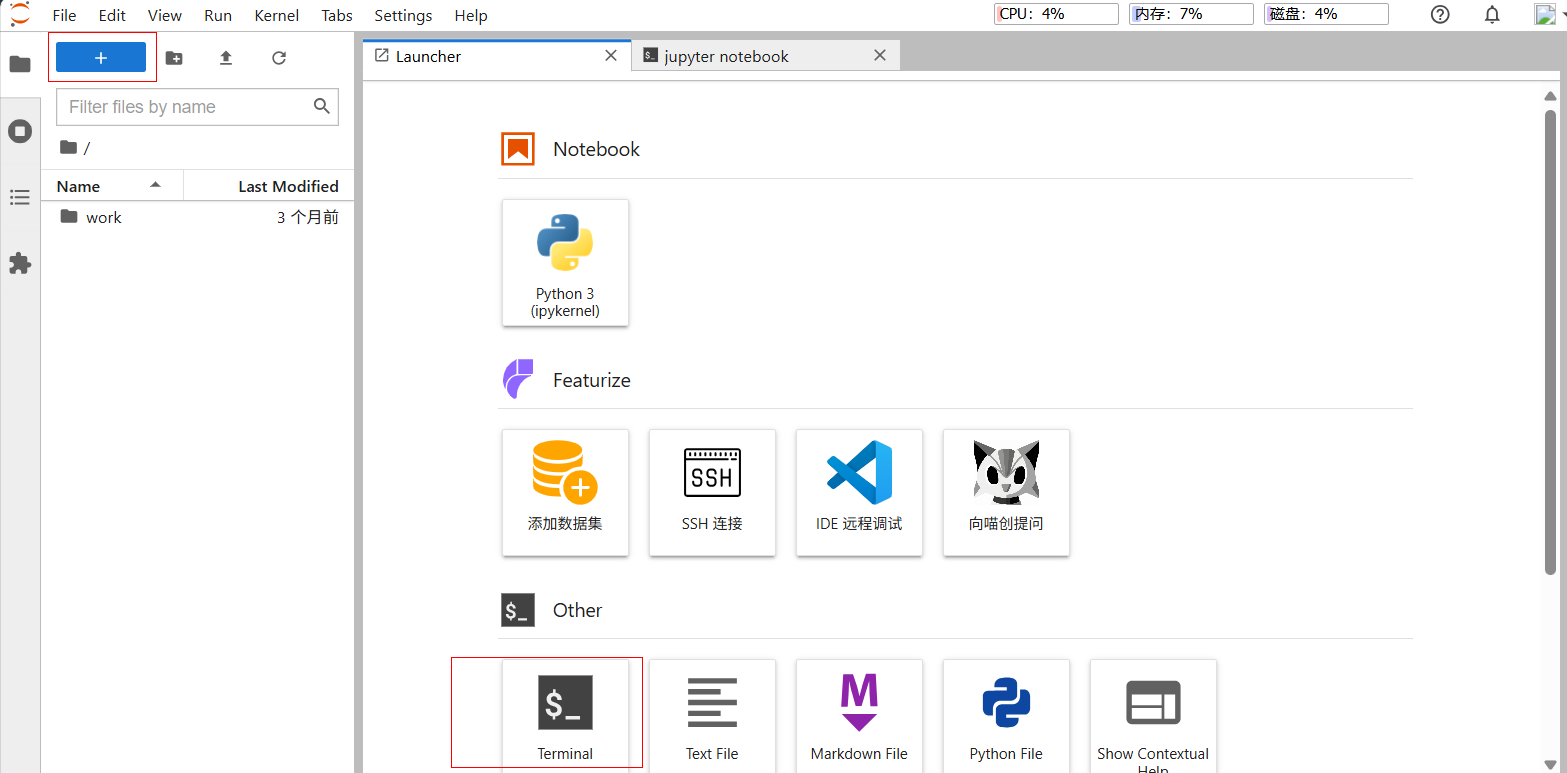Open the Settings menu
The height and width of the screenshot is (773, 1567).
403,15
